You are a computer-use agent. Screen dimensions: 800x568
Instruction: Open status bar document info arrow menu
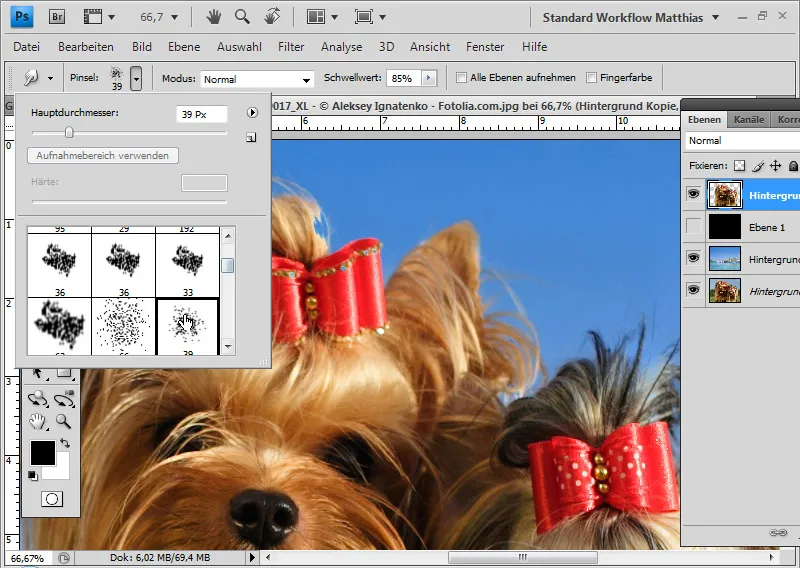[x=252, y=557]
